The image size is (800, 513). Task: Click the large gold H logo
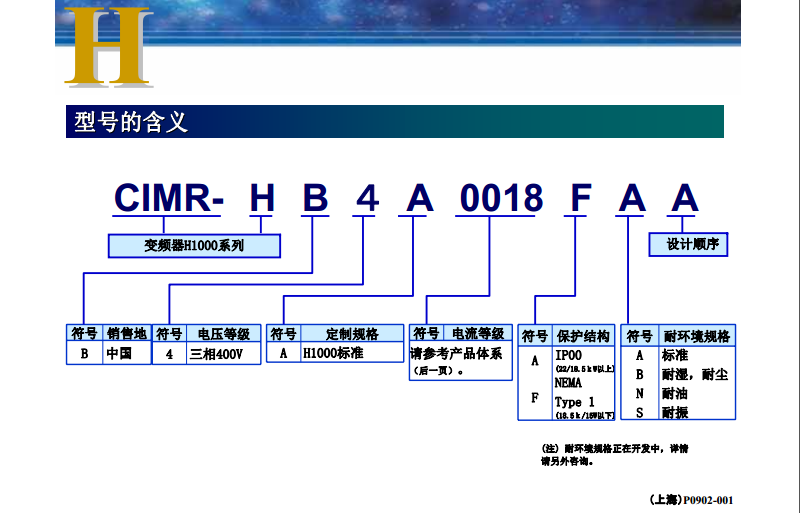tap(108, 47)
